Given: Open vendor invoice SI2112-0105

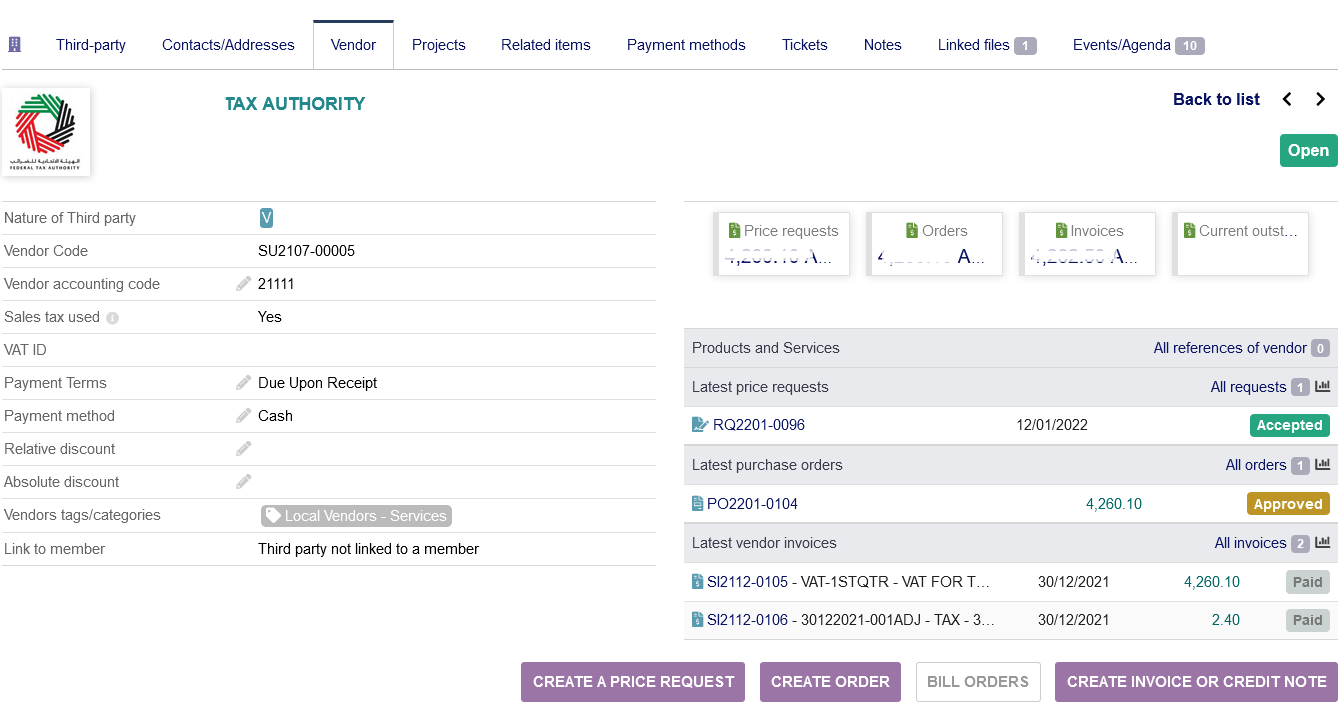Looking at the screenshot, I should pyautogui.click(x=747, y=582).
